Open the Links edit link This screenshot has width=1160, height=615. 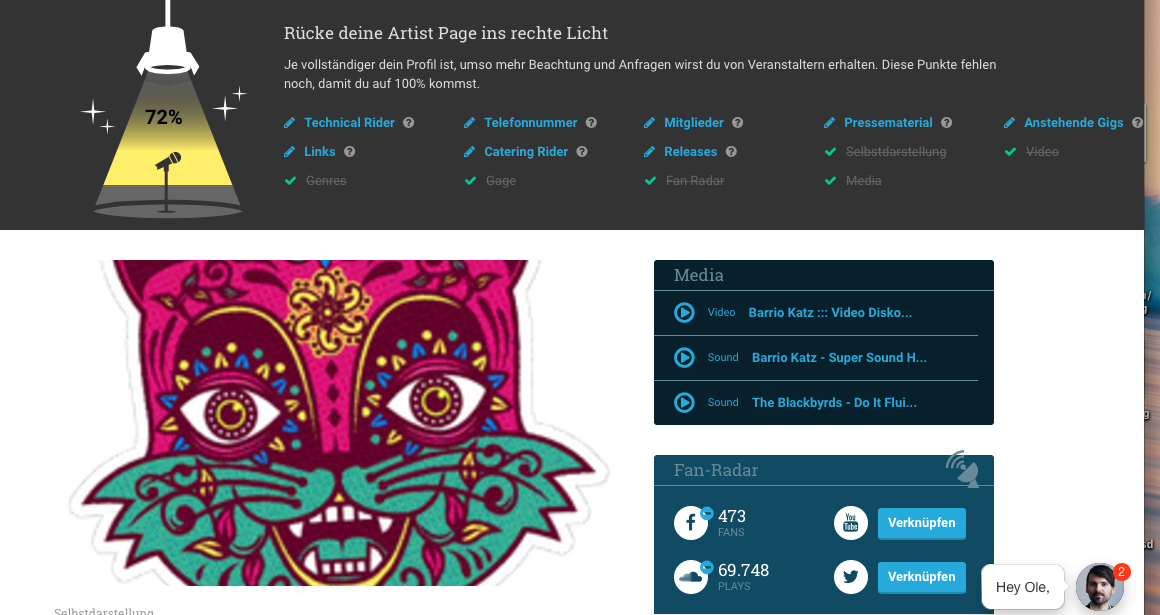coord(320,152)
